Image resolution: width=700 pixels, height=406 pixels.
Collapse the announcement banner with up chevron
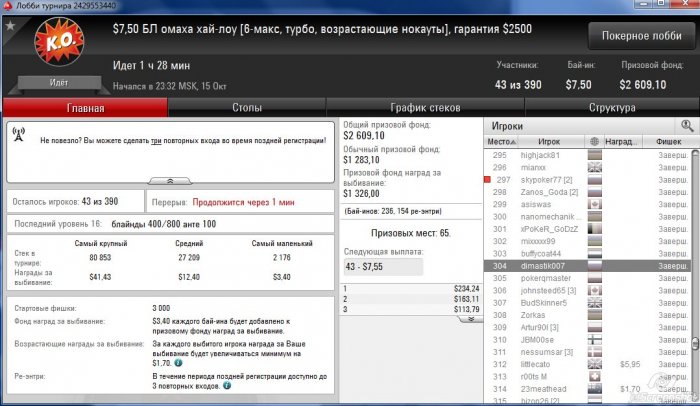[x=170, y=181]
